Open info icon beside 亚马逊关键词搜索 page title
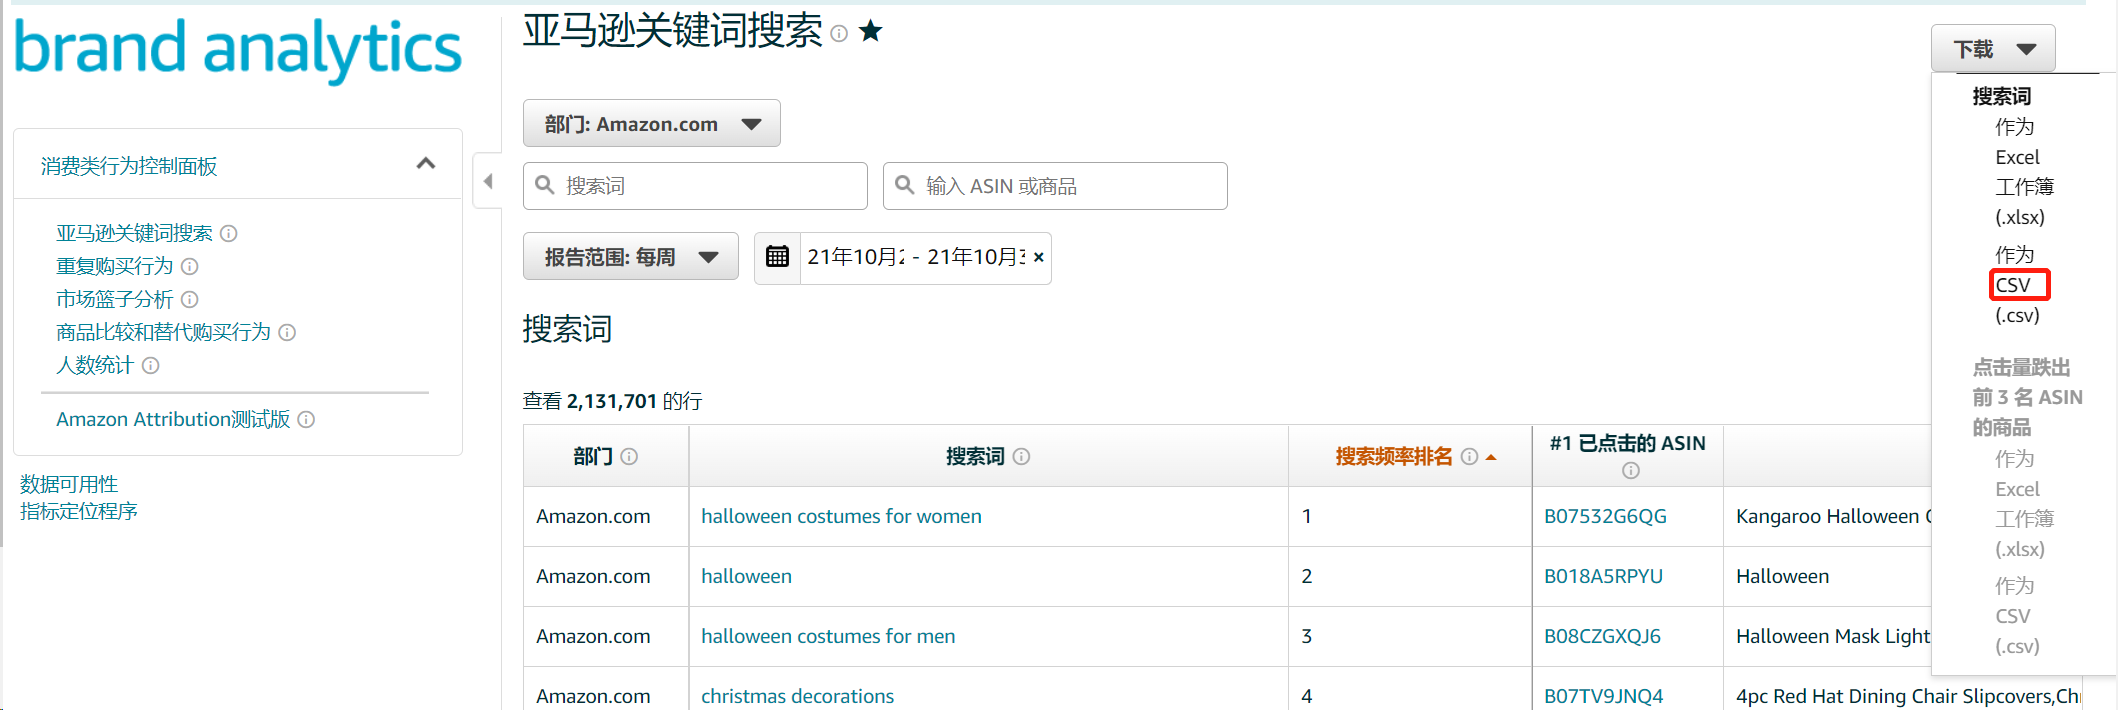The height and width of the screenshot is (710, 2118). pyautogui.click(x=839, y=34)
